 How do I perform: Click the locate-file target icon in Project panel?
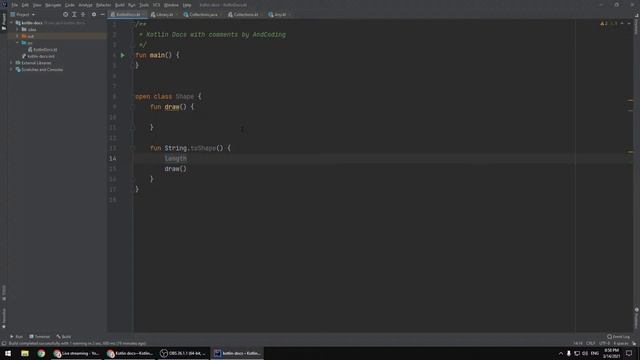click(65, 14)
